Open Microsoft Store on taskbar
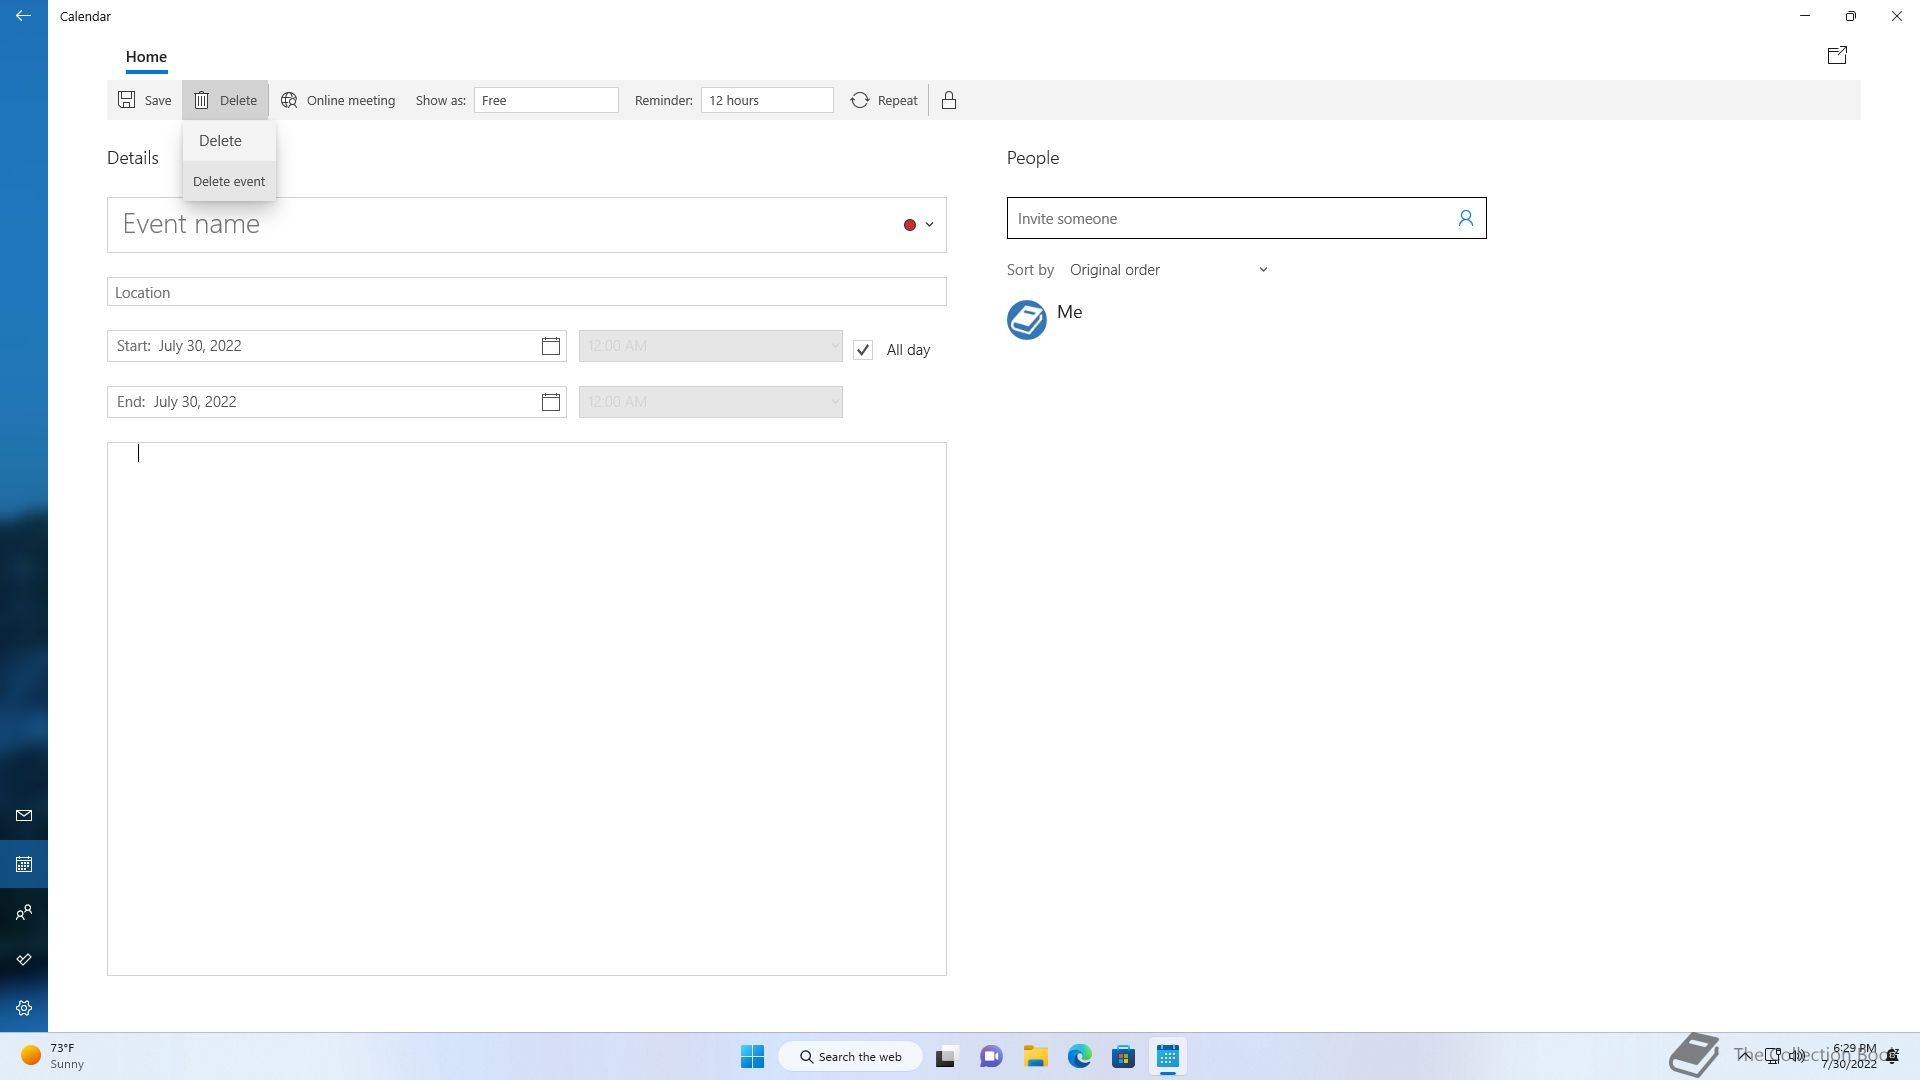 coord(1123,1056)
